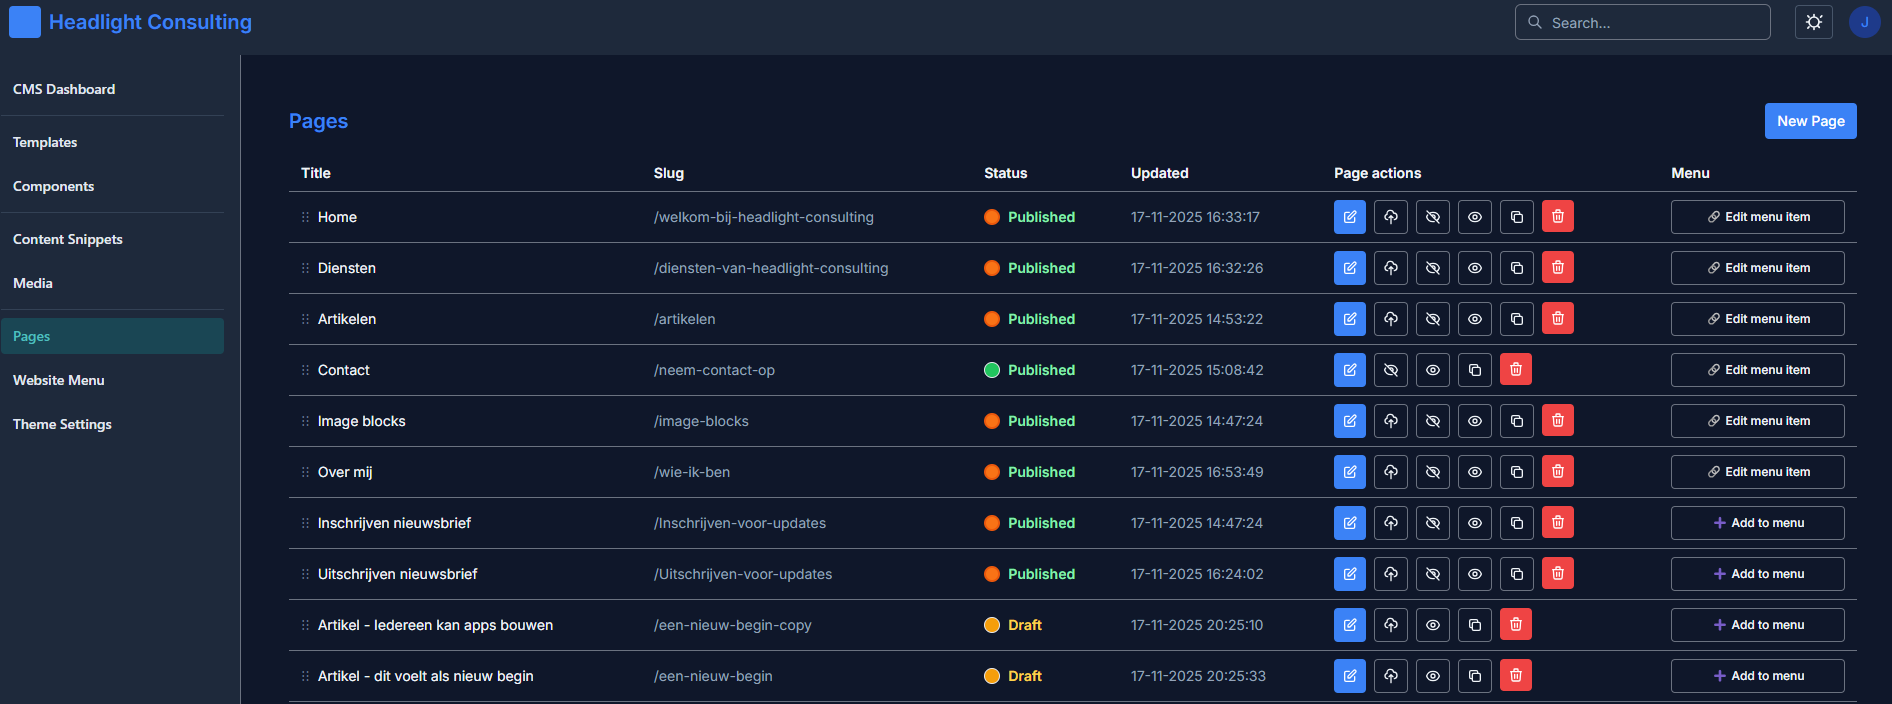Viewport: 1892px width, 704px height.
Task: Open the Templates section in the sidebar
Action: [x=45, y=142]
